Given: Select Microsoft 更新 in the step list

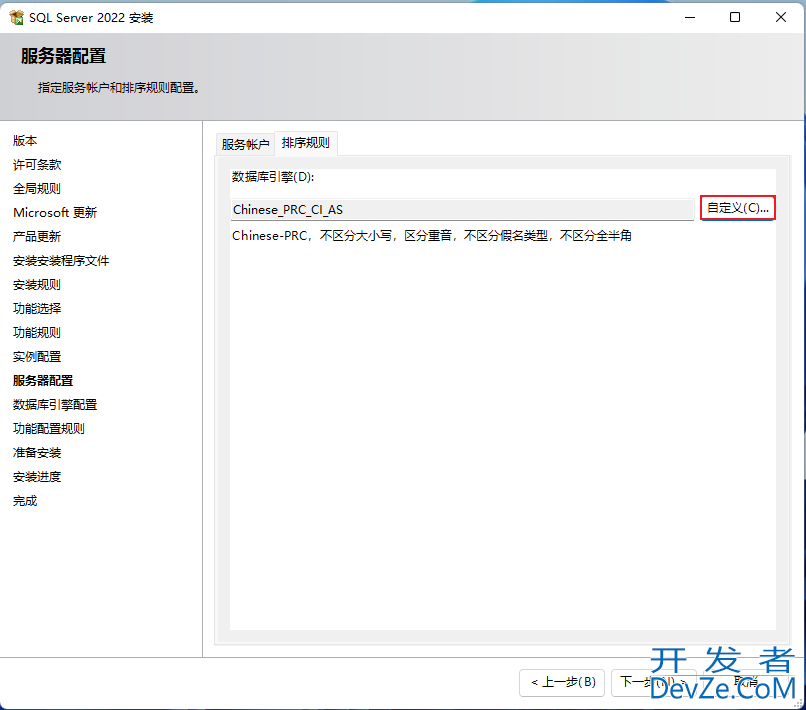Looking at the screenshot, I should click(55, 212).
